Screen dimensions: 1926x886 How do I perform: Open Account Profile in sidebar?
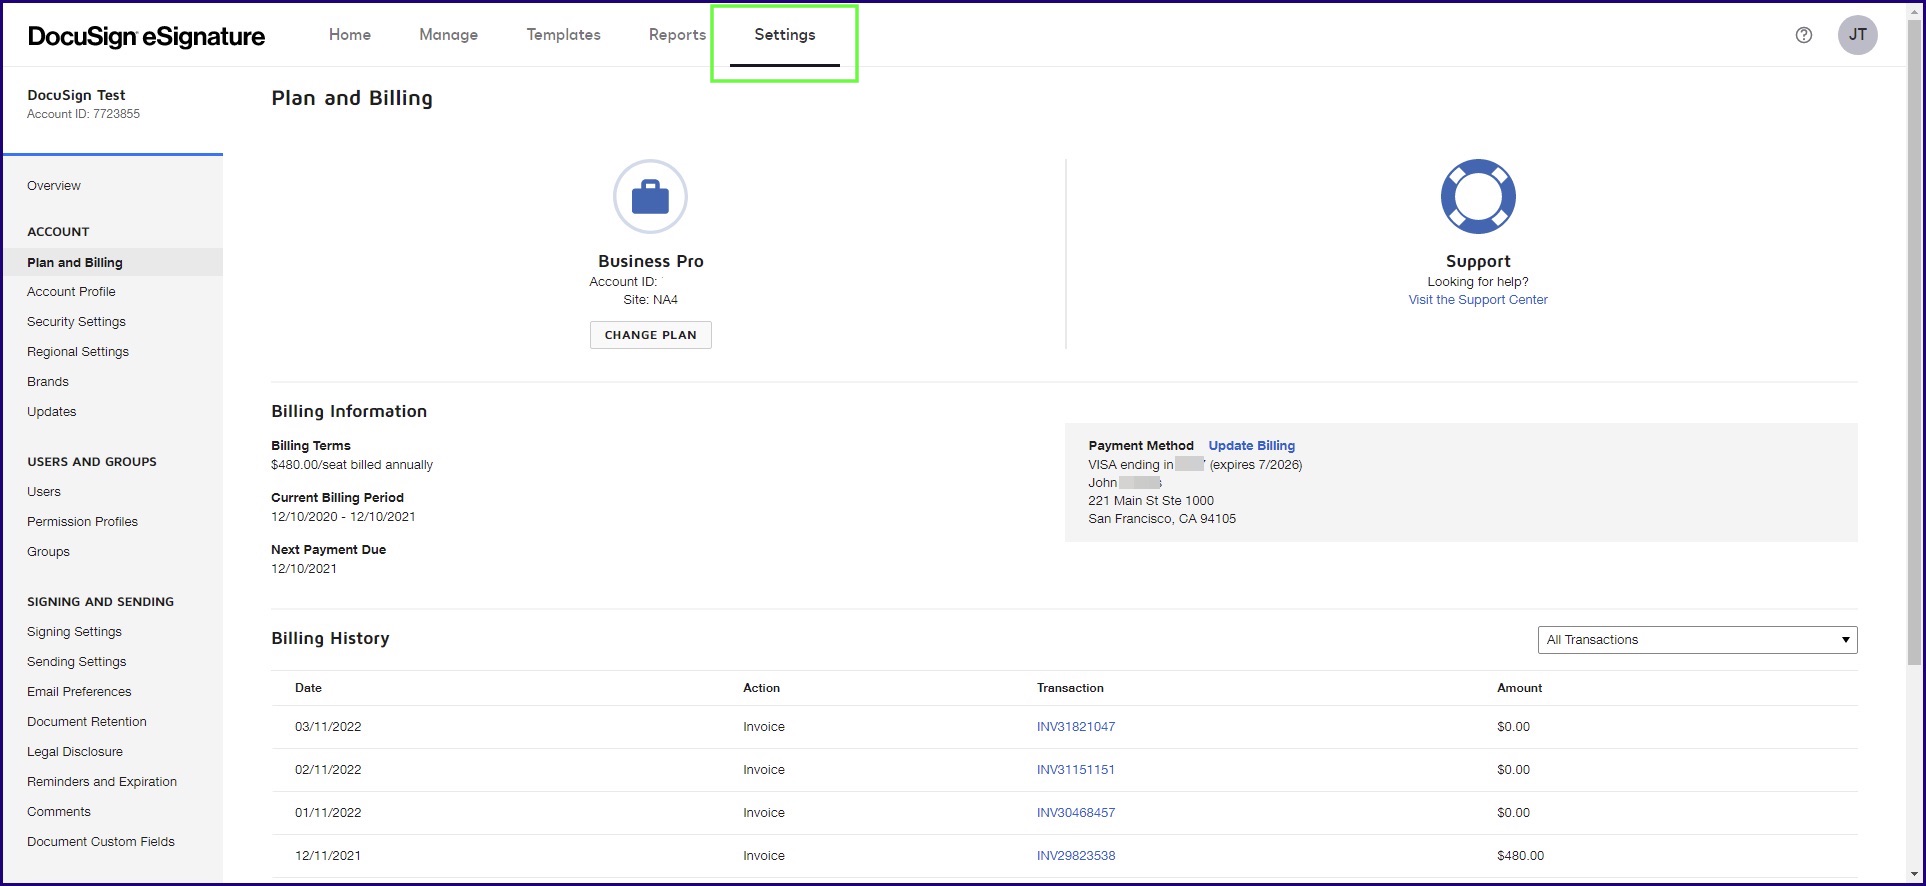tap(71, 292)
